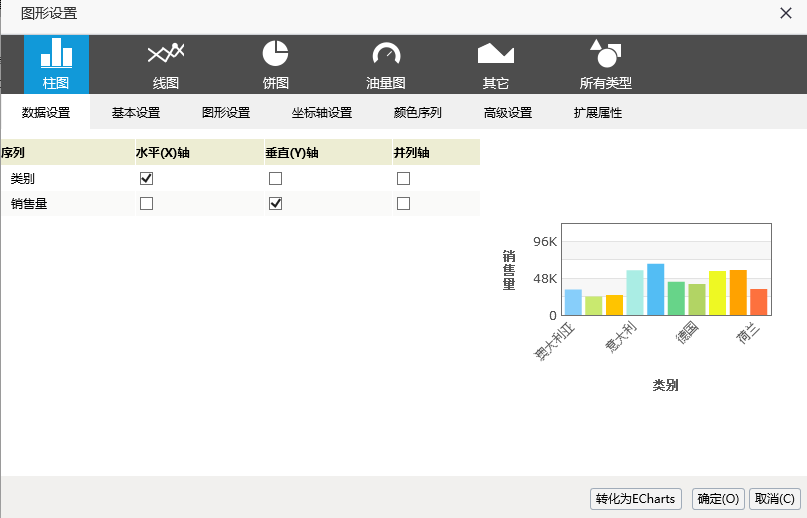This screenshot has height=518, width=807.
Task: Click the tallest blue bar in preview chart
Action: pos(655,289)
